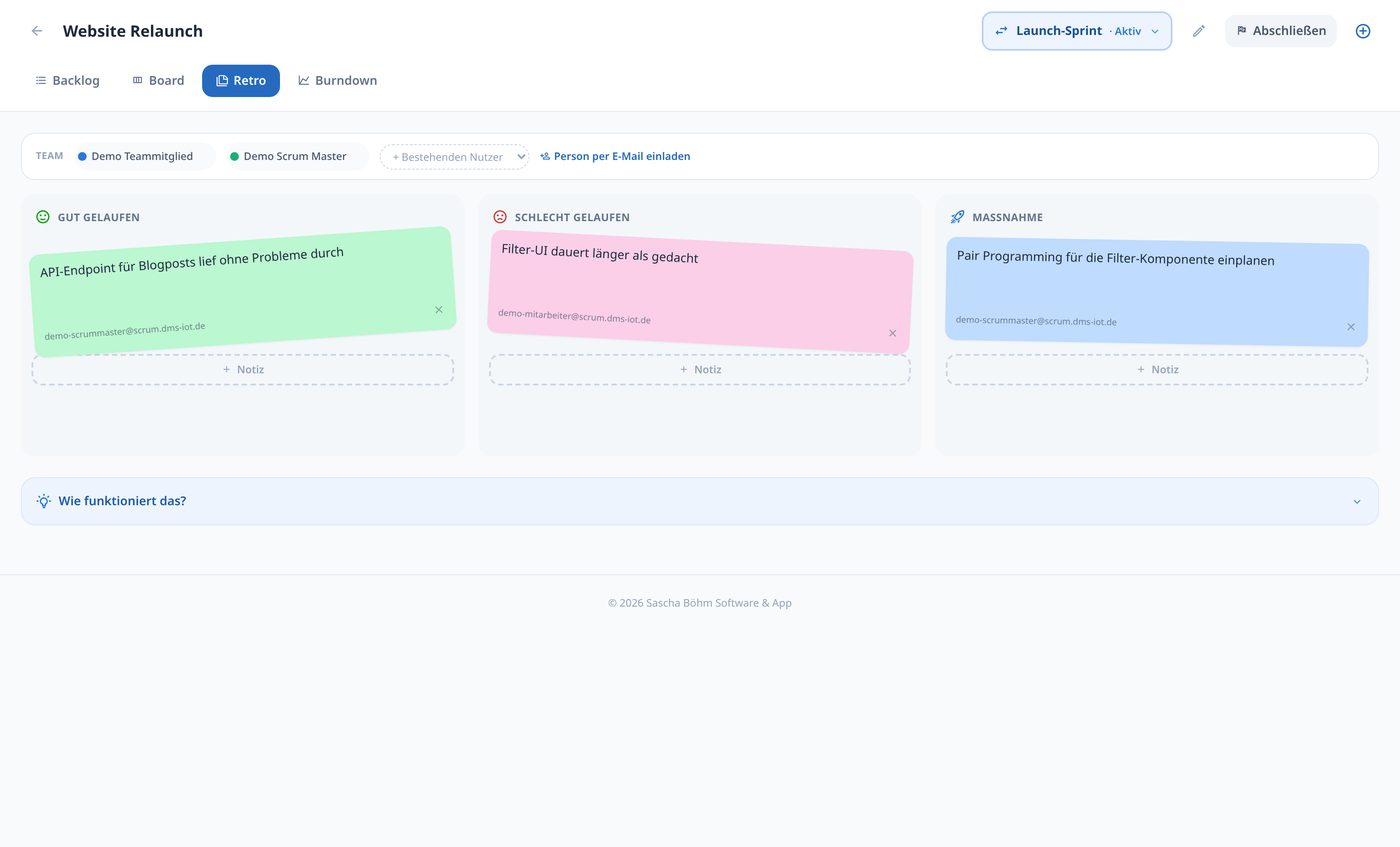Click the MASSNAHME column heading
Viewport: 1400px width, 847px height.
tap(1007, 217)
